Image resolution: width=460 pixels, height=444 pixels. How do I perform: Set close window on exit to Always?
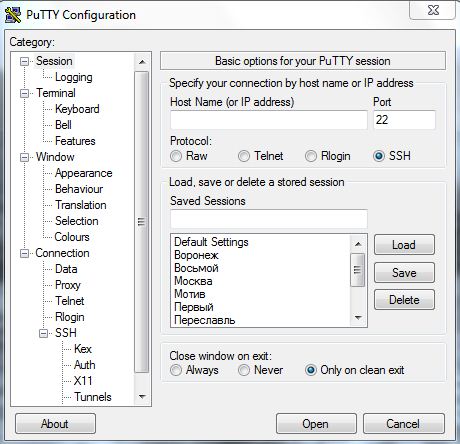(x=176, y=370)
